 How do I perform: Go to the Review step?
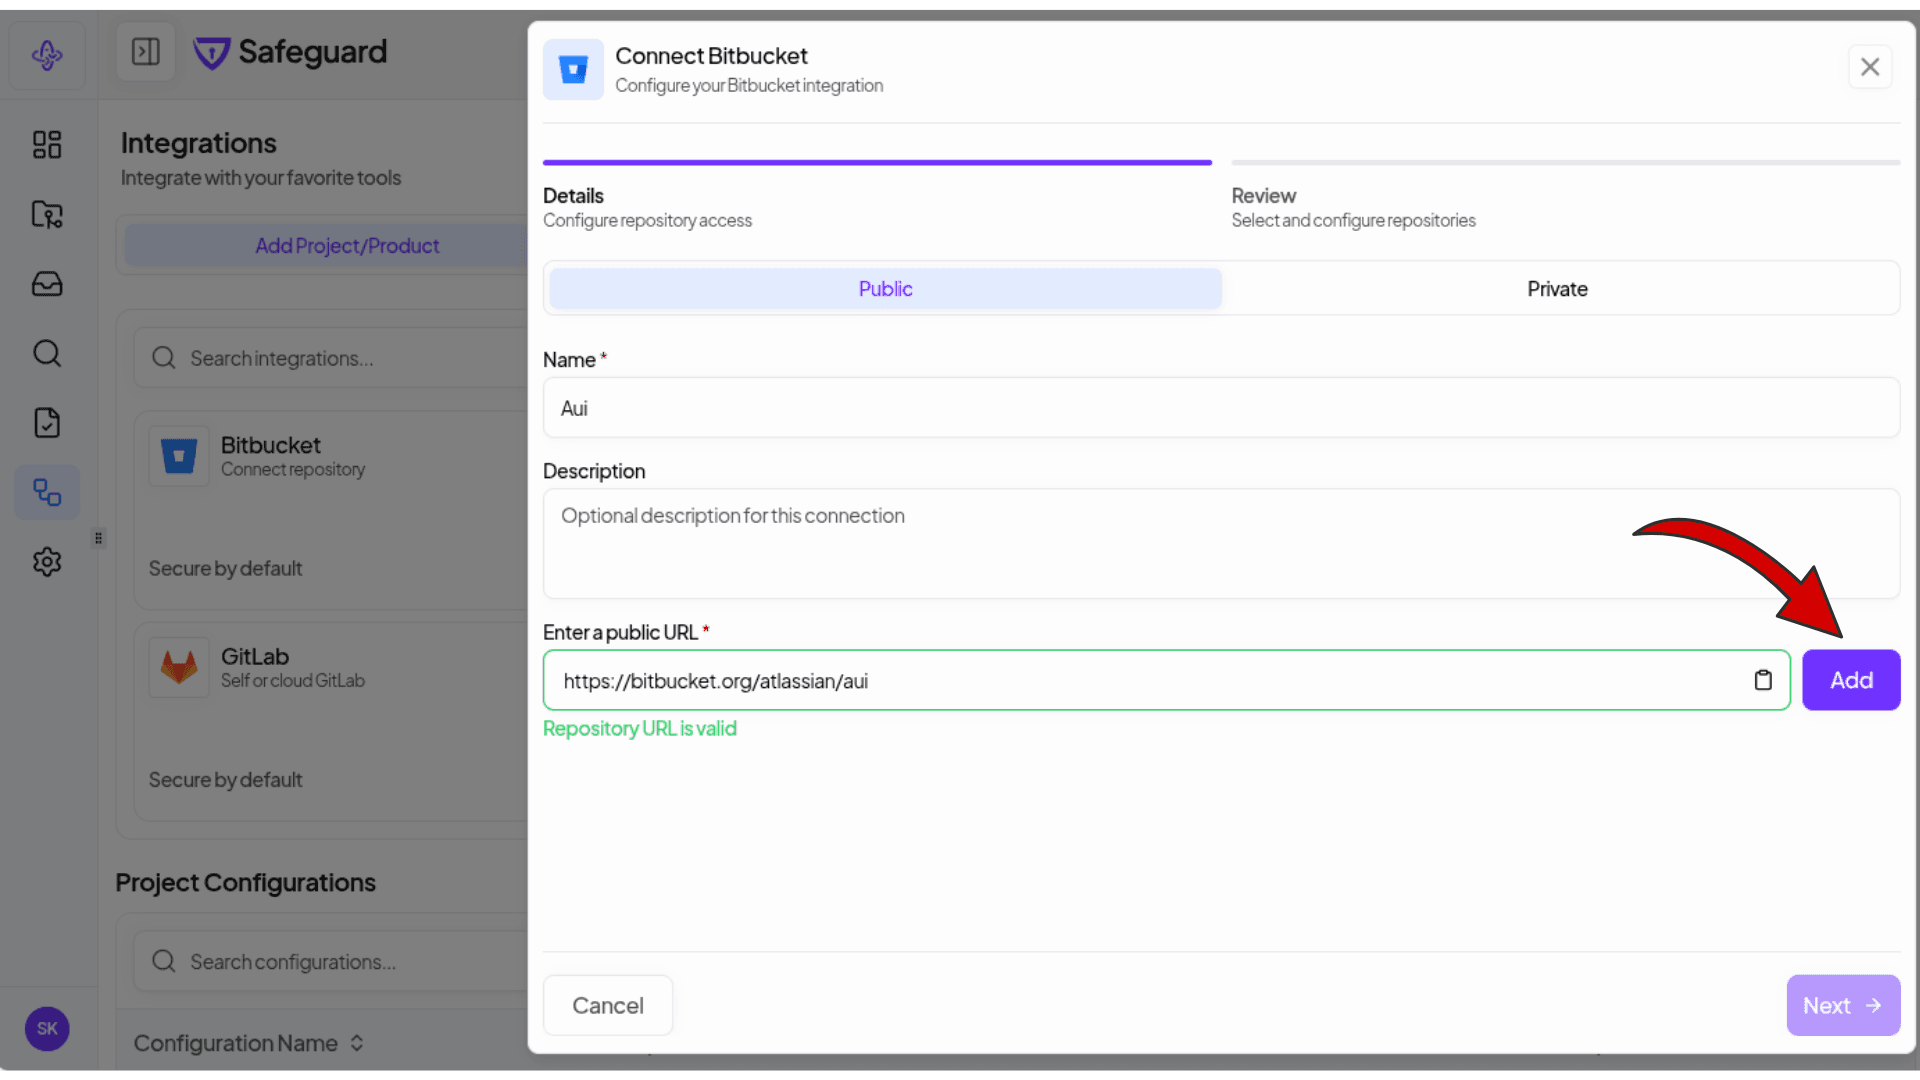[1263, 196]
